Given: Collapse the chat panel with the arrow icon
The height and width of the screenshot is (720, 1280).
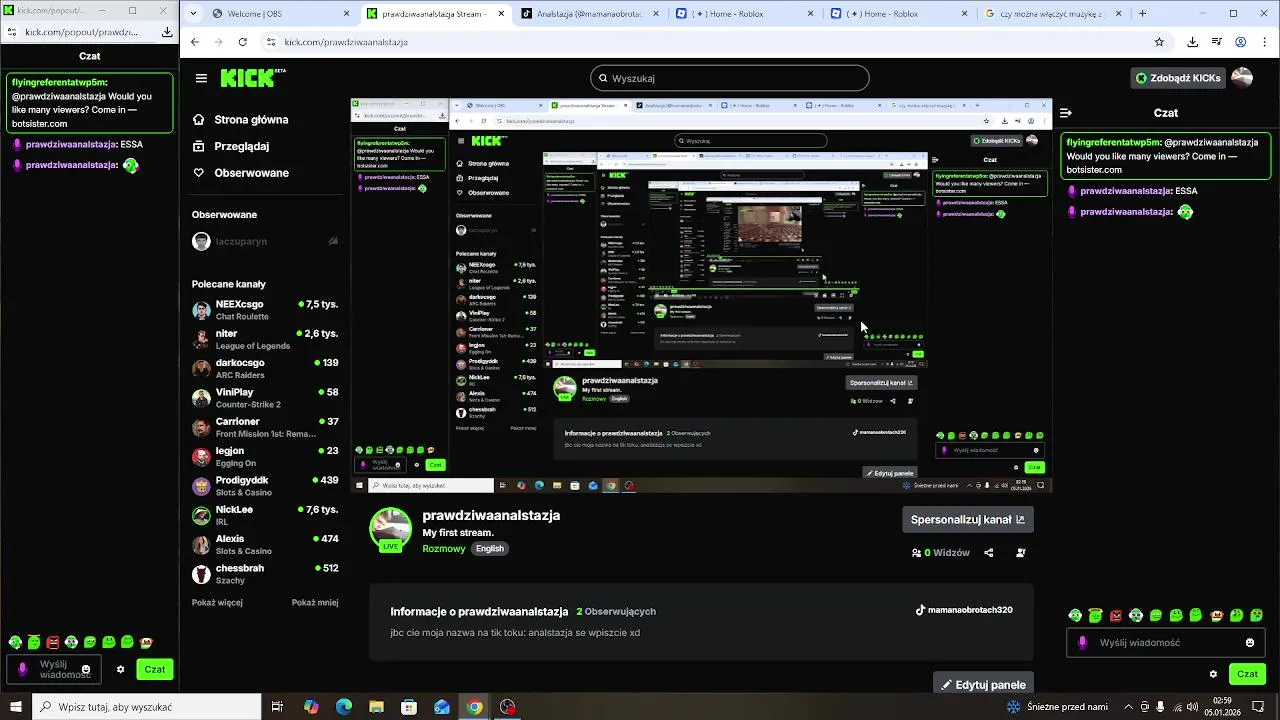Looking at the screenshot, I should click(x=1066, y=113).
